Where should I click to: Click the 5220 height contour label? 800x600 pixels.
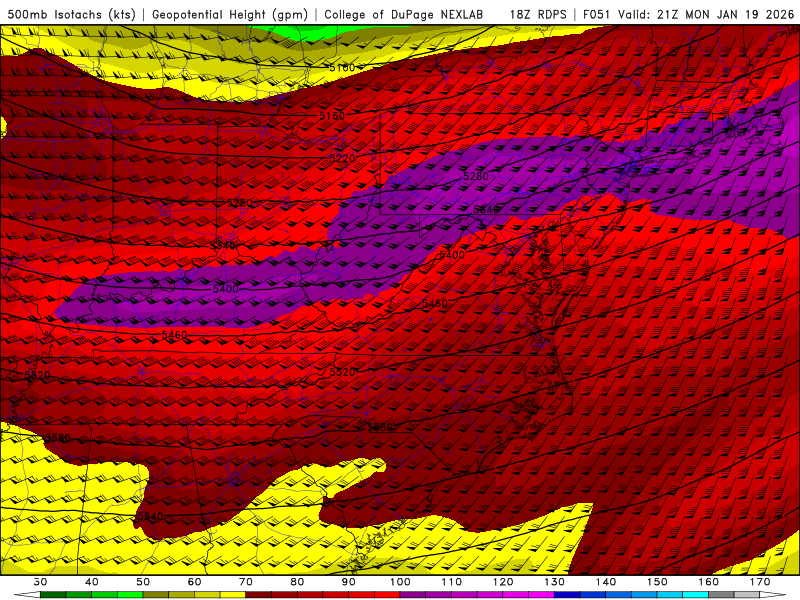[342, 159]
